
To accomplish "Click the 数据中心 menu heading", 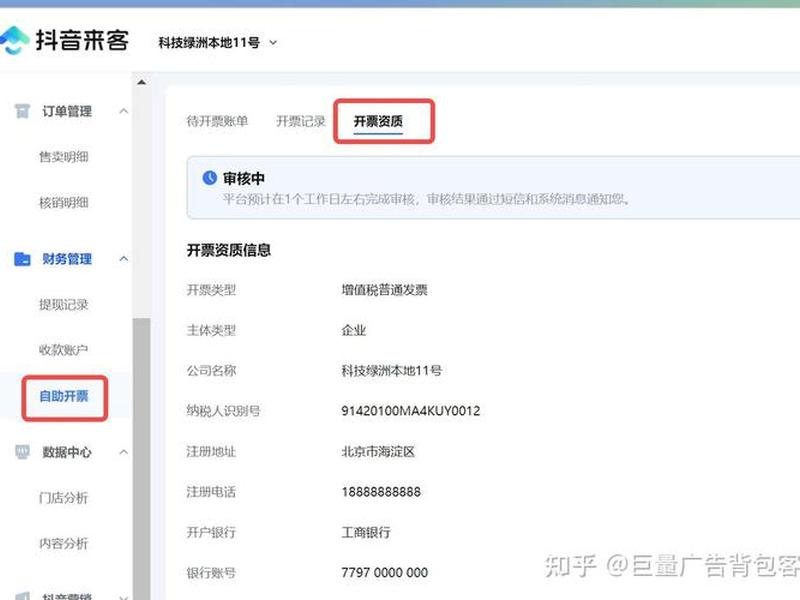I will click(x=67, y=452).
